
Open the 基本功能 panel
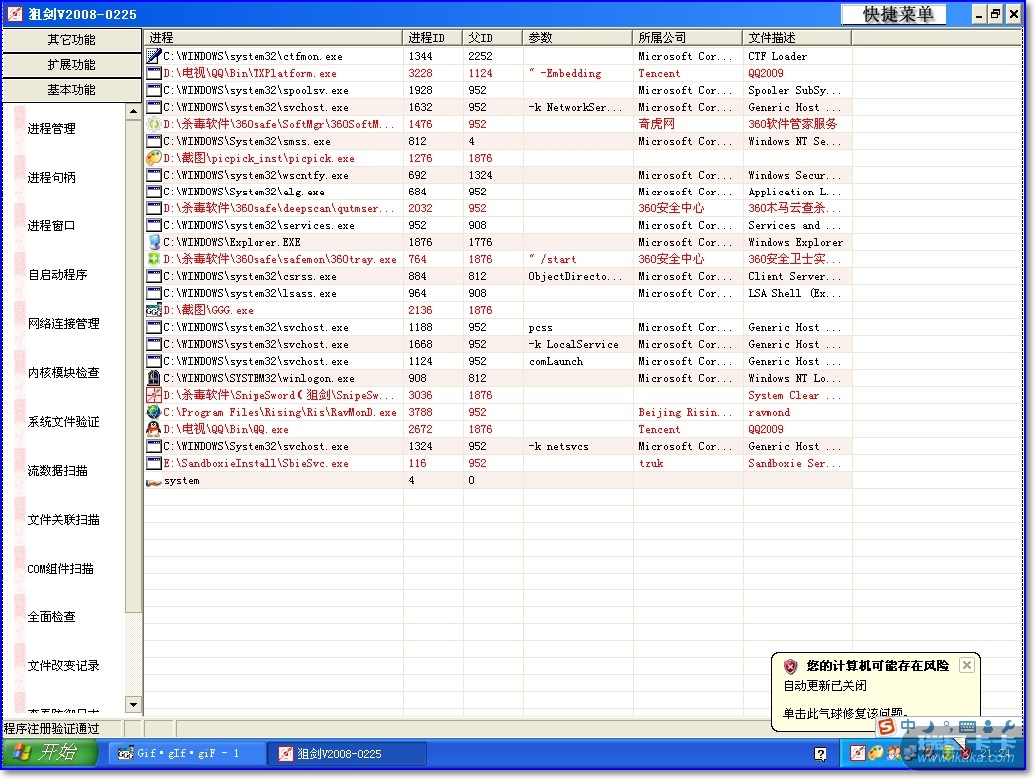pos(71,90)
